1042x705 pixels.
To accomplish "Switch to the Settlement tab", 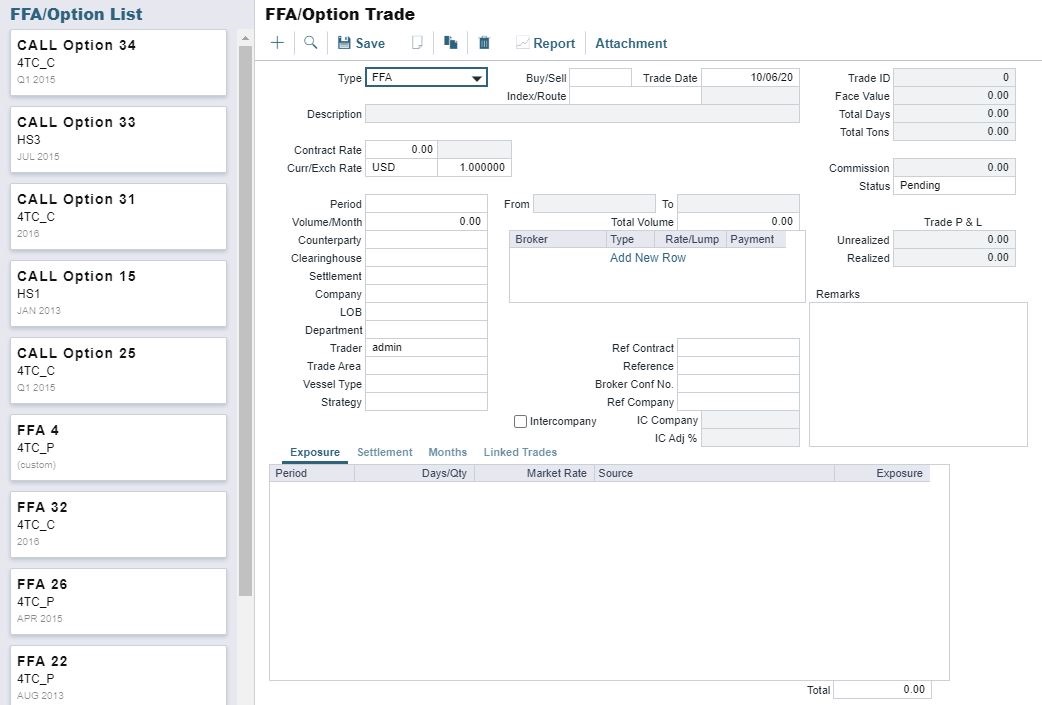I will 384,453.
